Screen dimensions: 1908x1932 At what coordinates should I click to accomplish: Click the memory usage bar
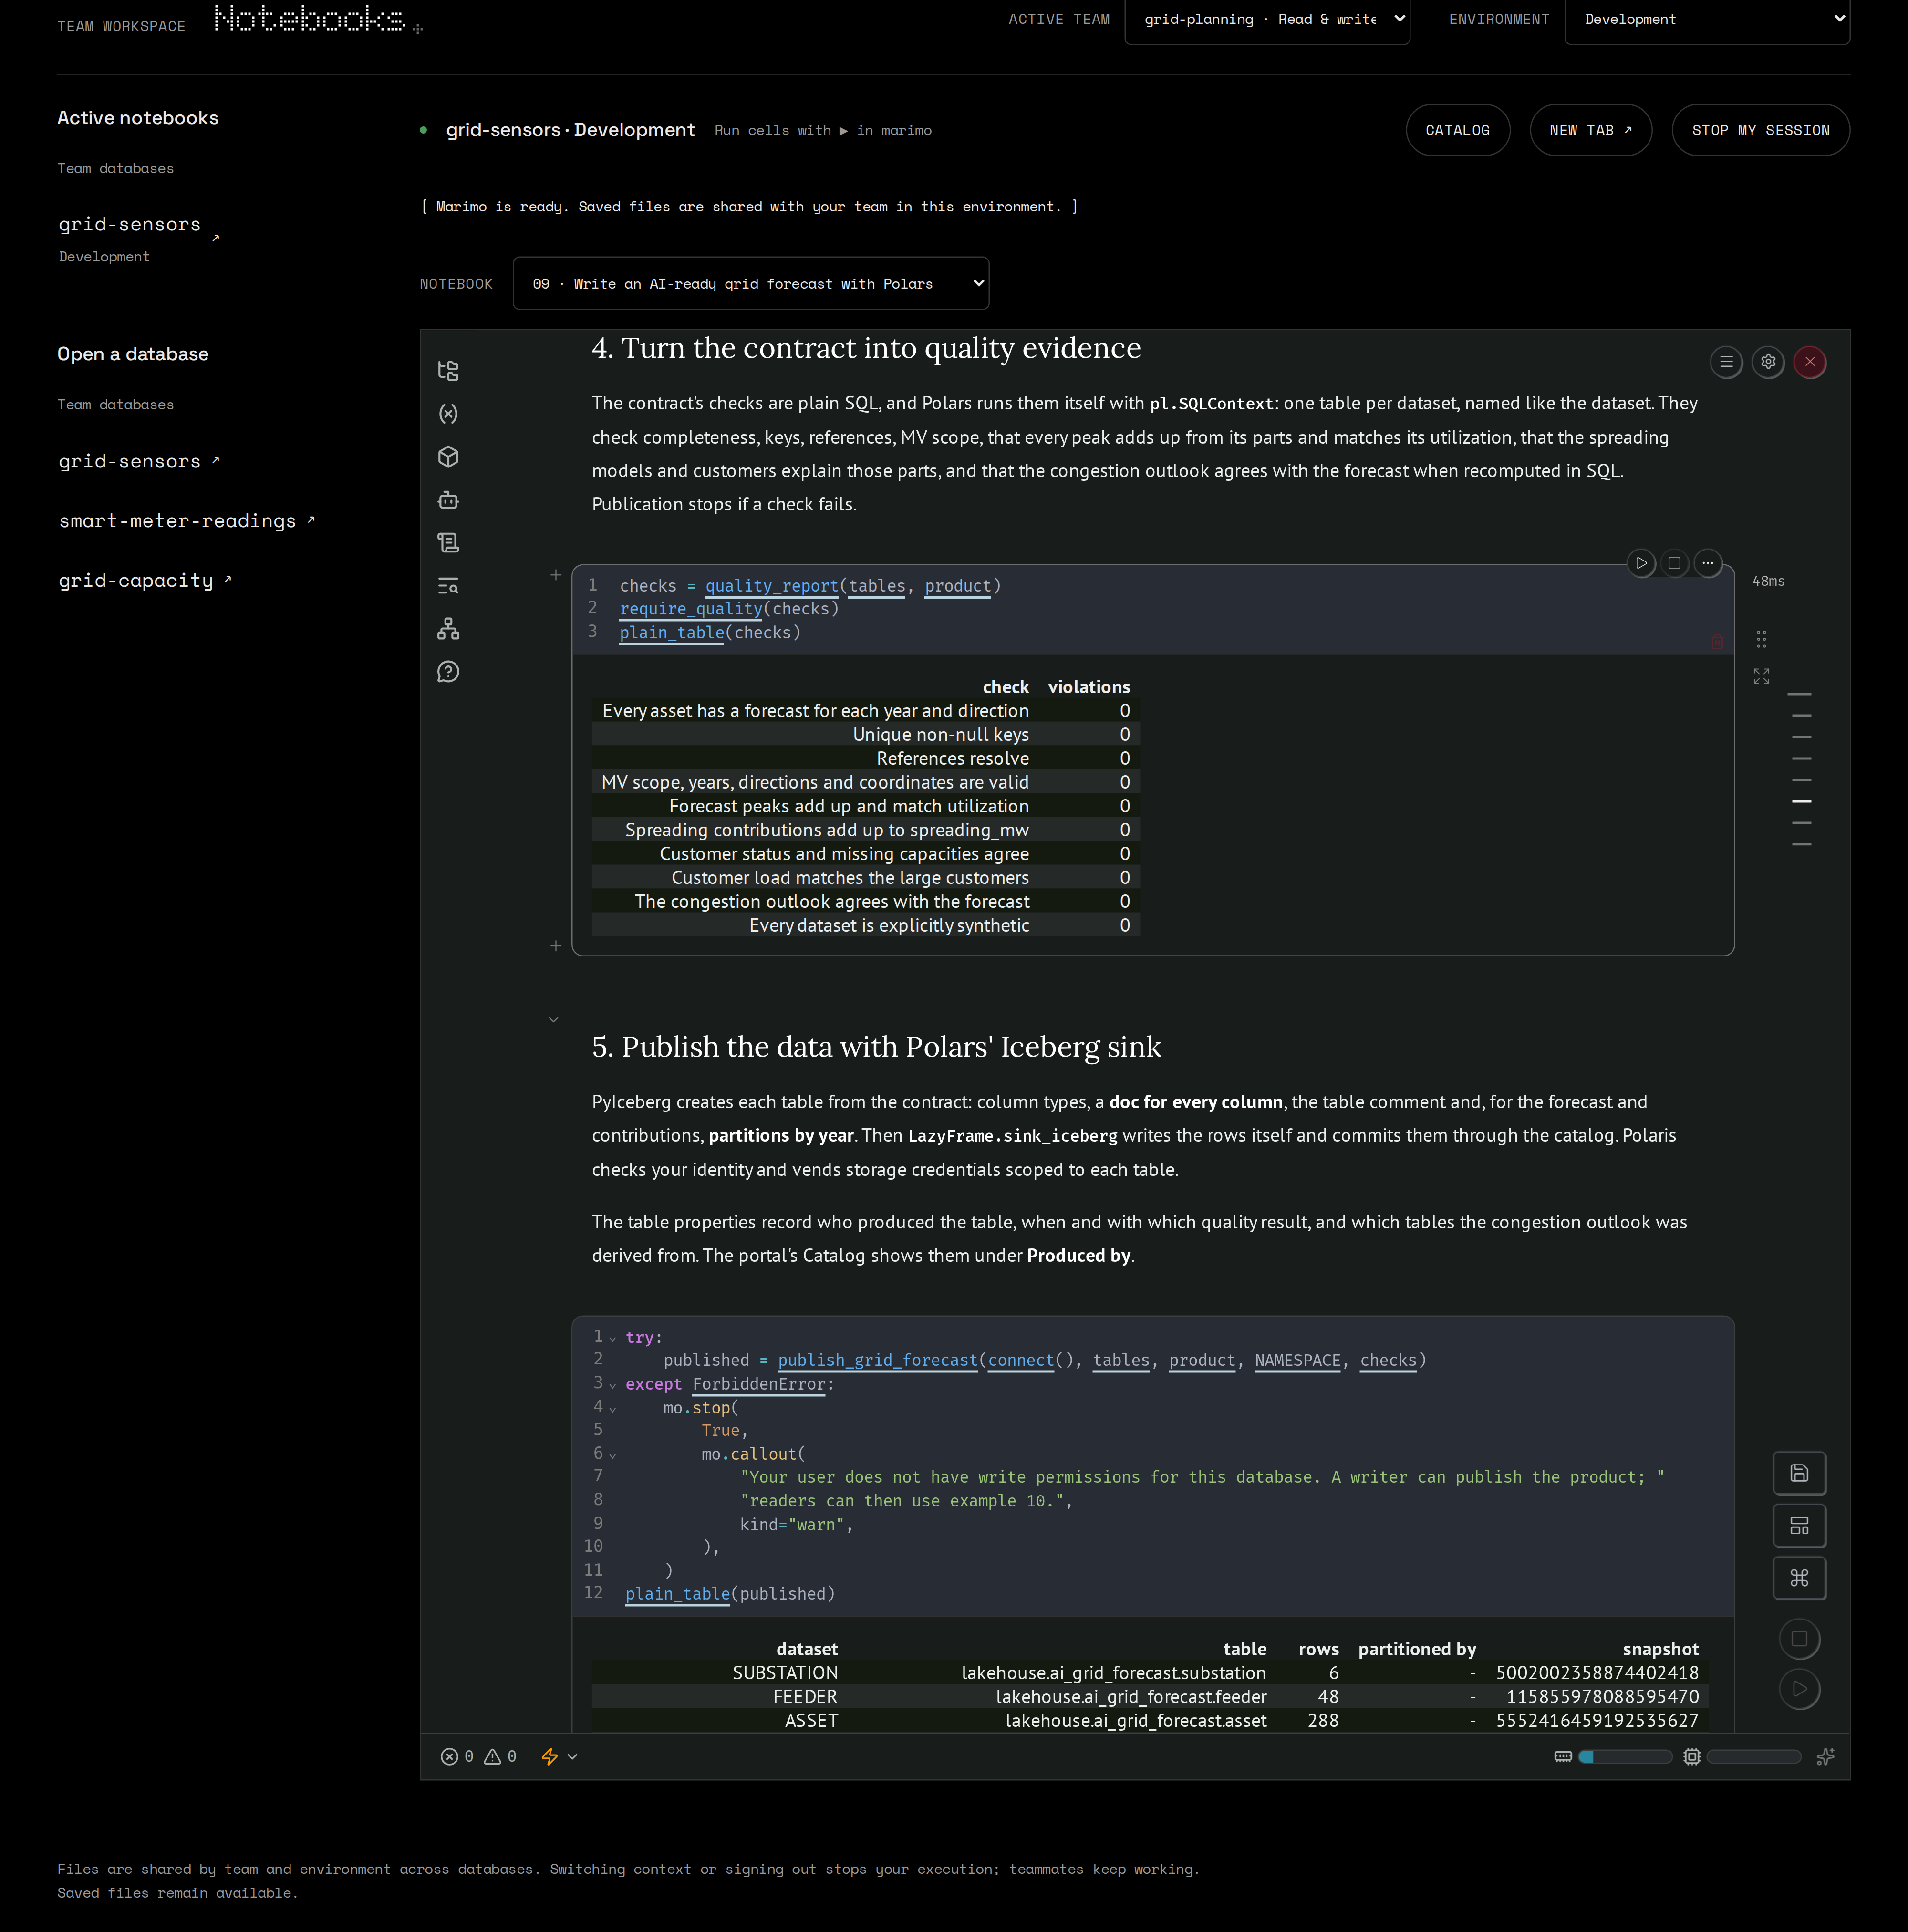[x=1624, y=1757]
